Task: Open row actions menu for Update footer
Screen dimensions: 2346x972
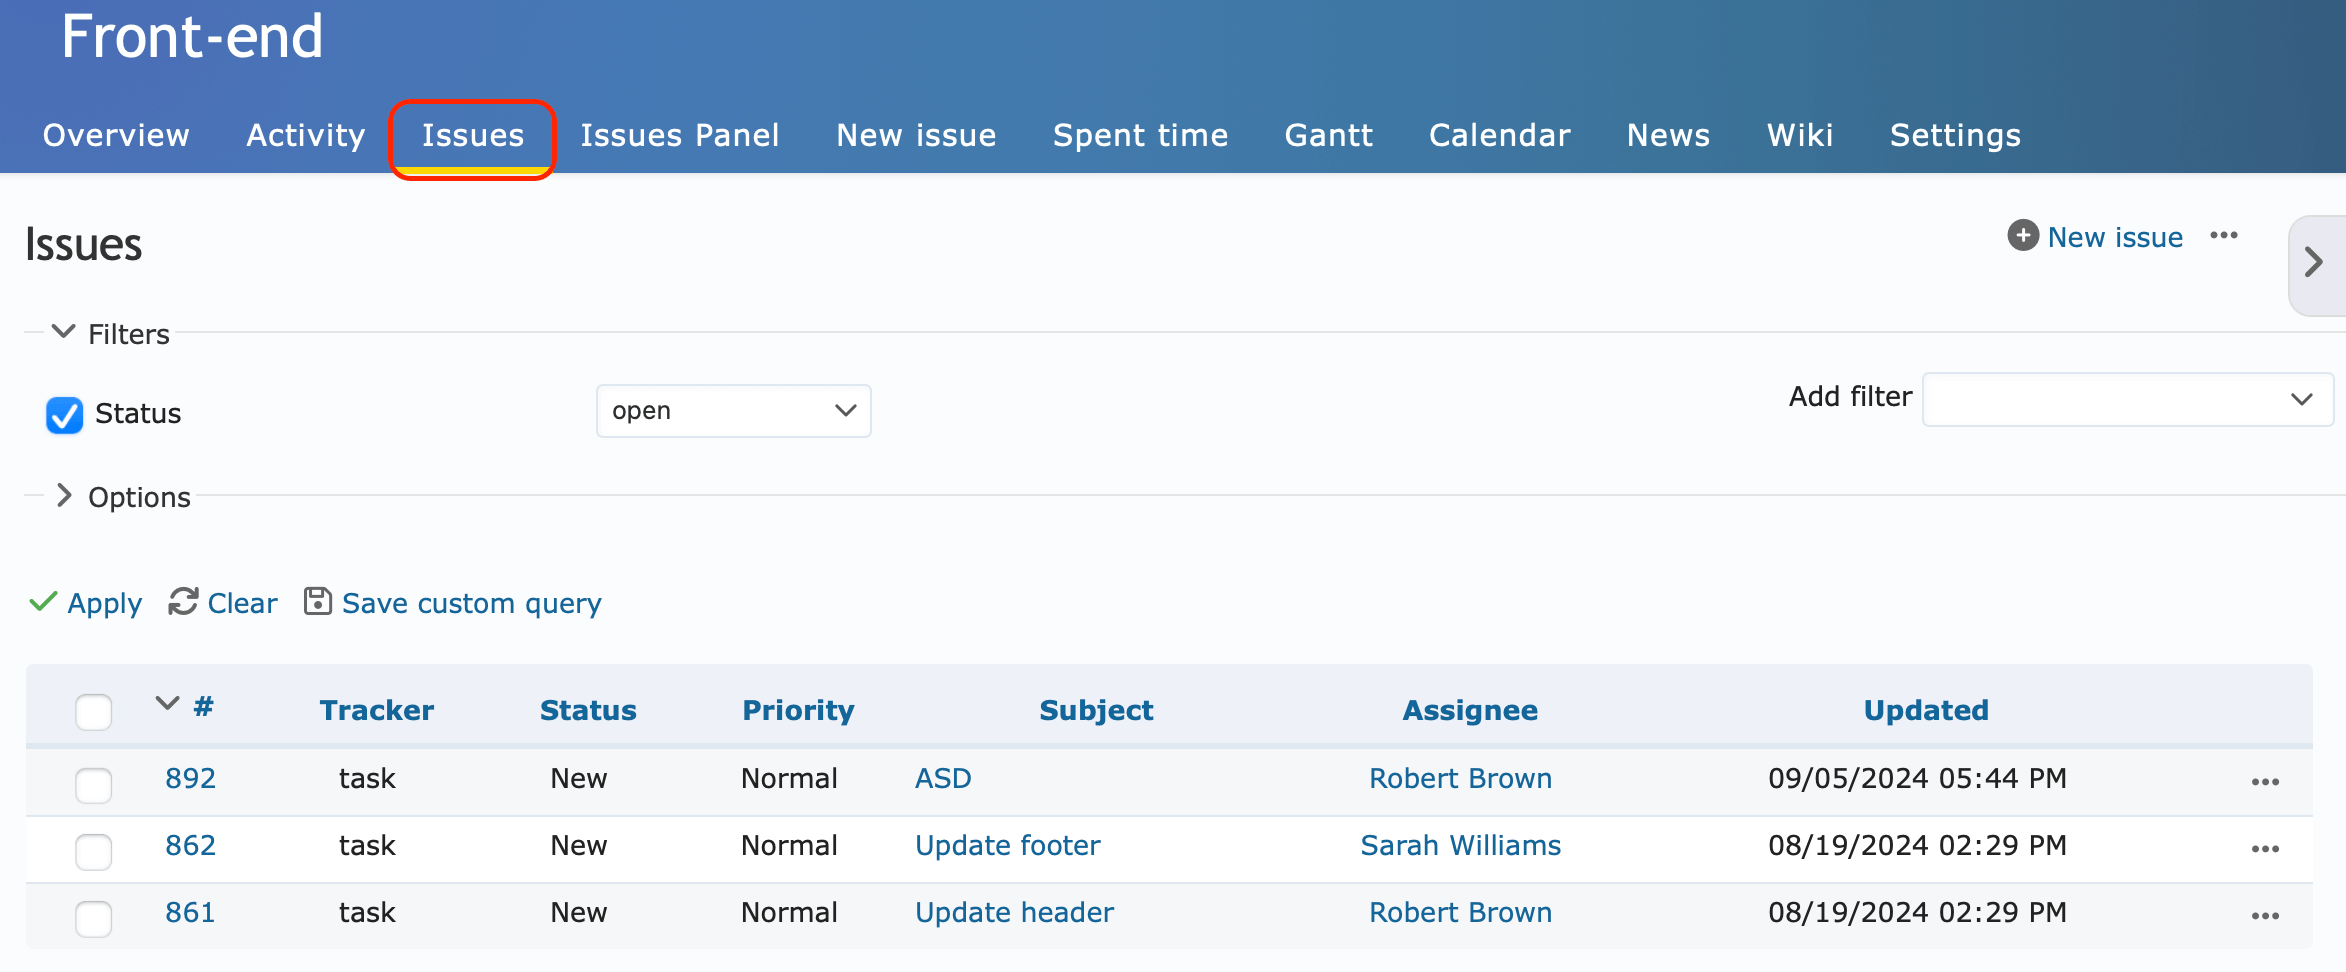Action: [x=2265, y=849]
